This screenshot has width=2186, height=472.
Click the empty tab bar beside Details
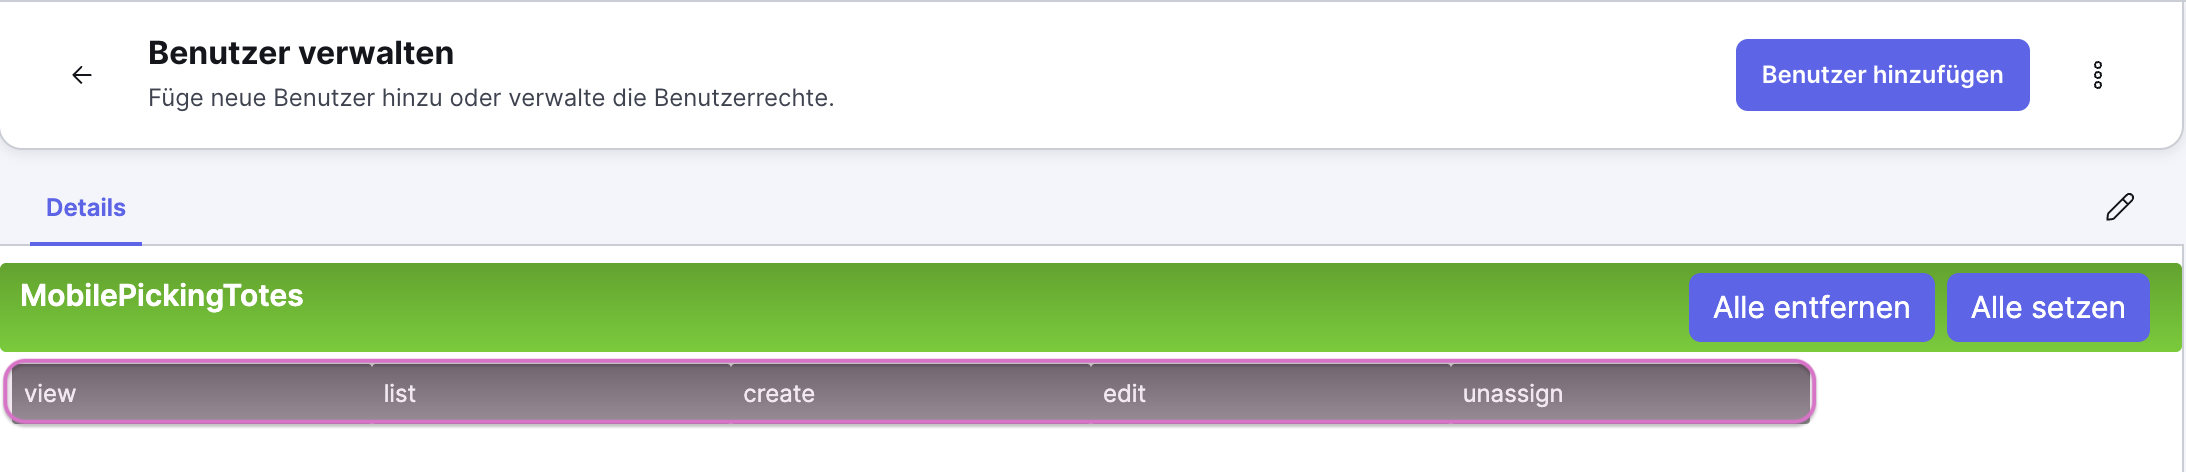(1000, 208)
